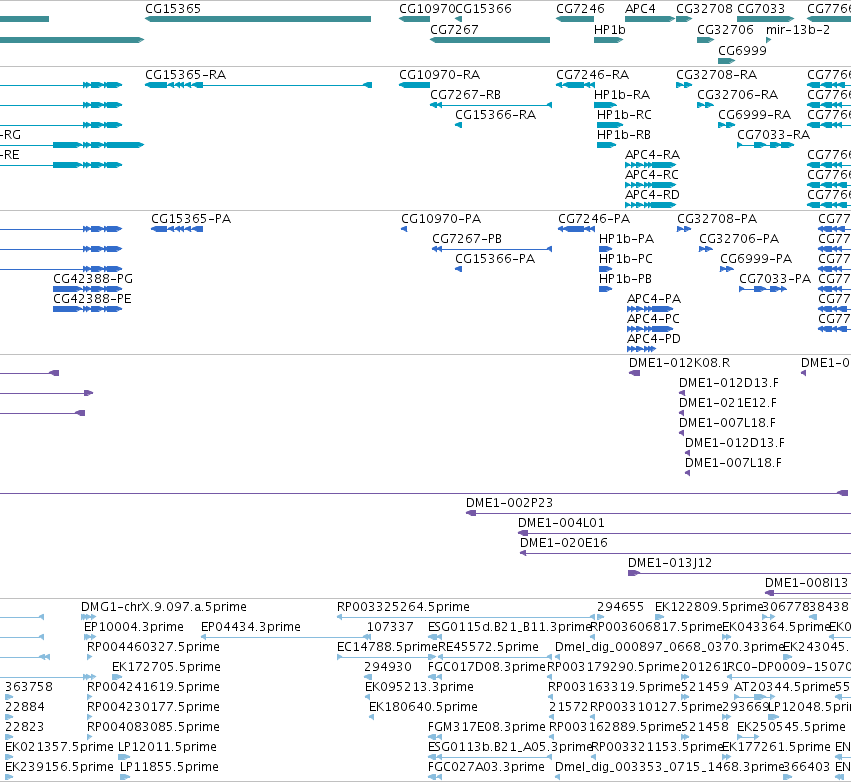Select EST EK250545.5prime

[x=791, y=727]
